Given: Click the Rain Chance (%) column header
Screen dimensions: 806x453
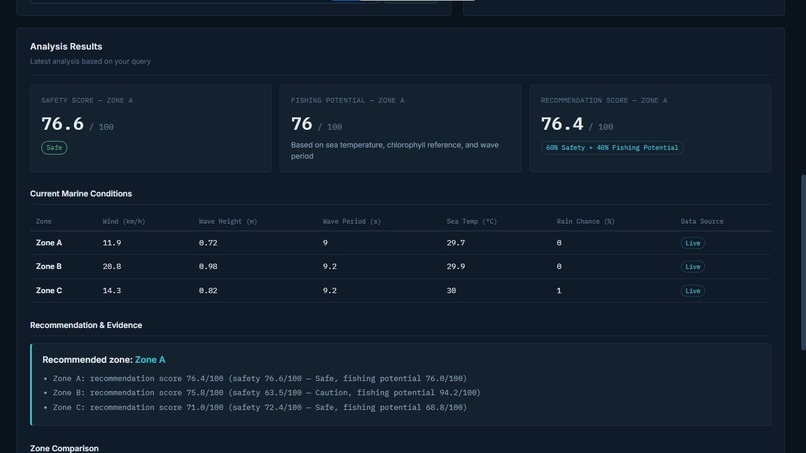Looking at the screenshot, I should (x=585, y=222).
